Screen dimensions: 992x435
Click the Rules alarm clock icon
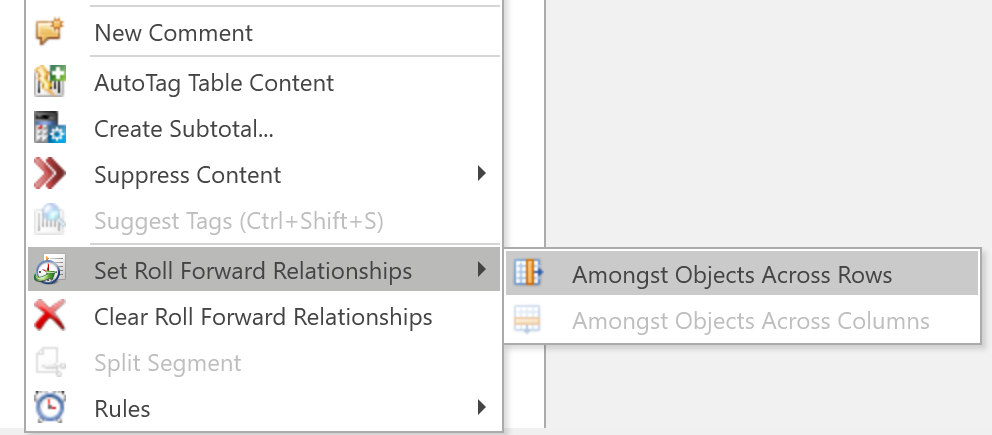[x=49, y=407]
